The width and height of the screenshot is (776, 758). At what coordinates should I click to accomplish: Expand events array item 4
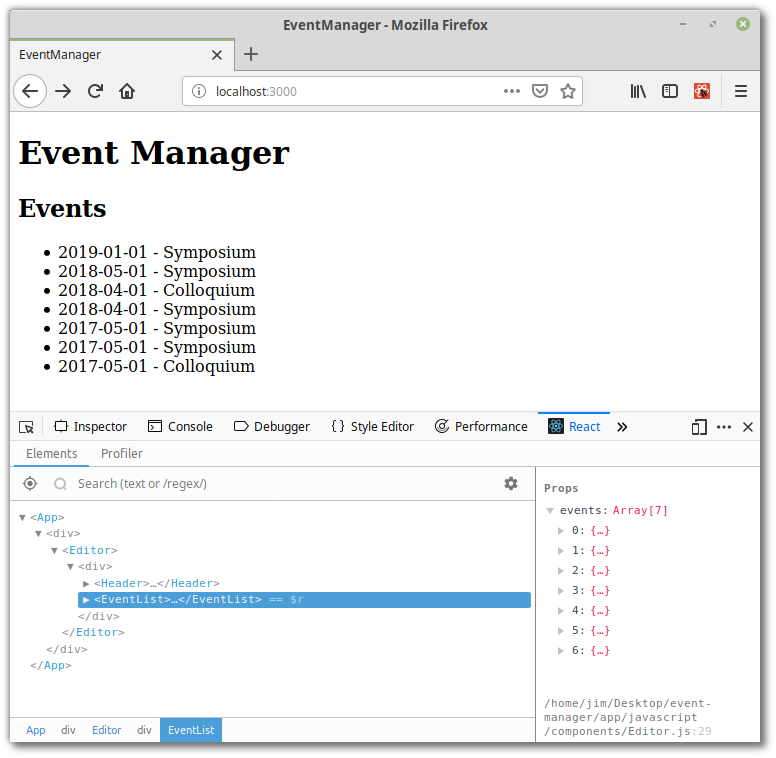coord(561,611)
